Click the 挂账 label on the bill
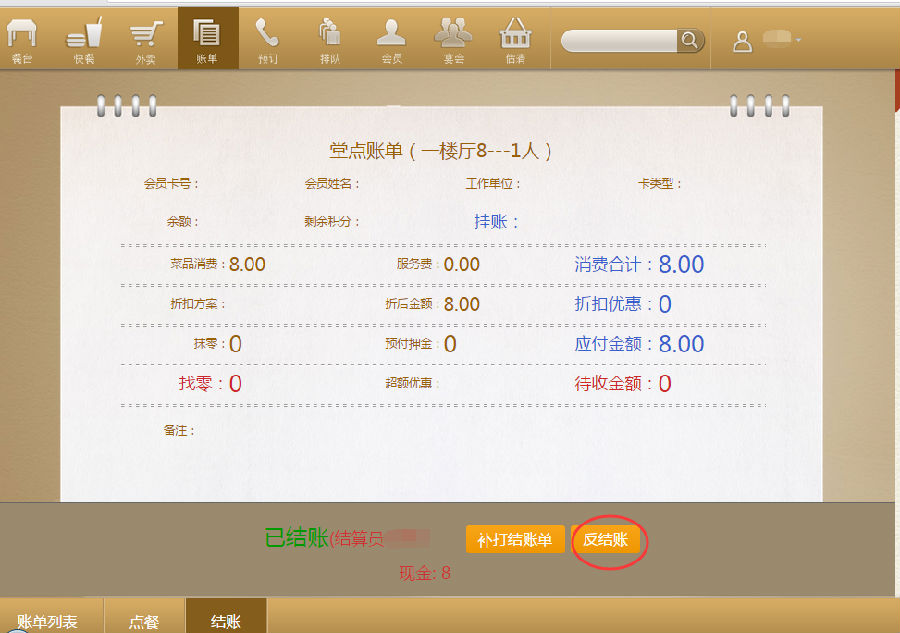This screenshot has height=633, width=900. tap(496, 221)
